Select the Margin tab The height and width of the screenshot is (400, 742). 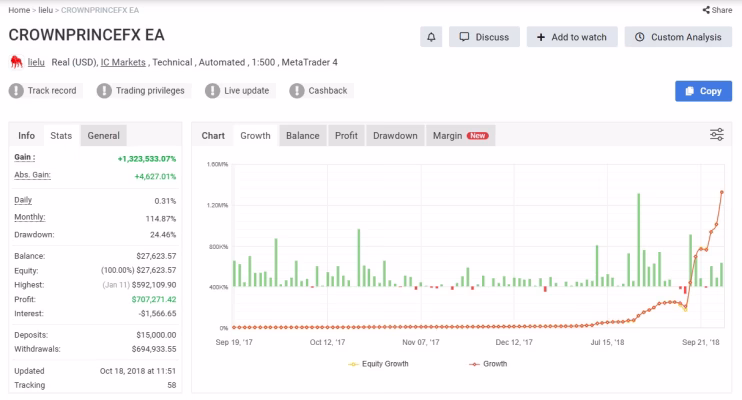(460, 135)
